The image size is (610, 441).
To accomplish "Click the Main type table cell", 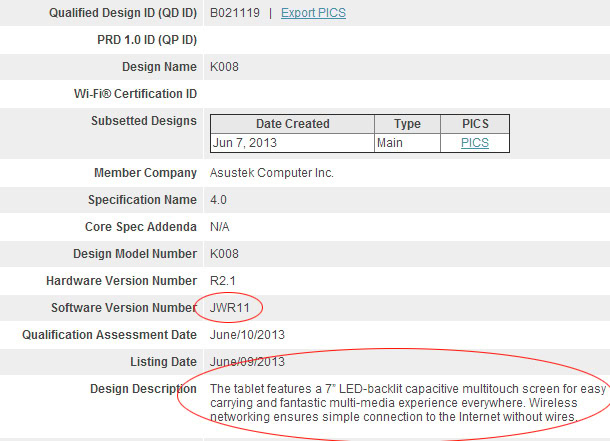I will (x=394, y=143).
